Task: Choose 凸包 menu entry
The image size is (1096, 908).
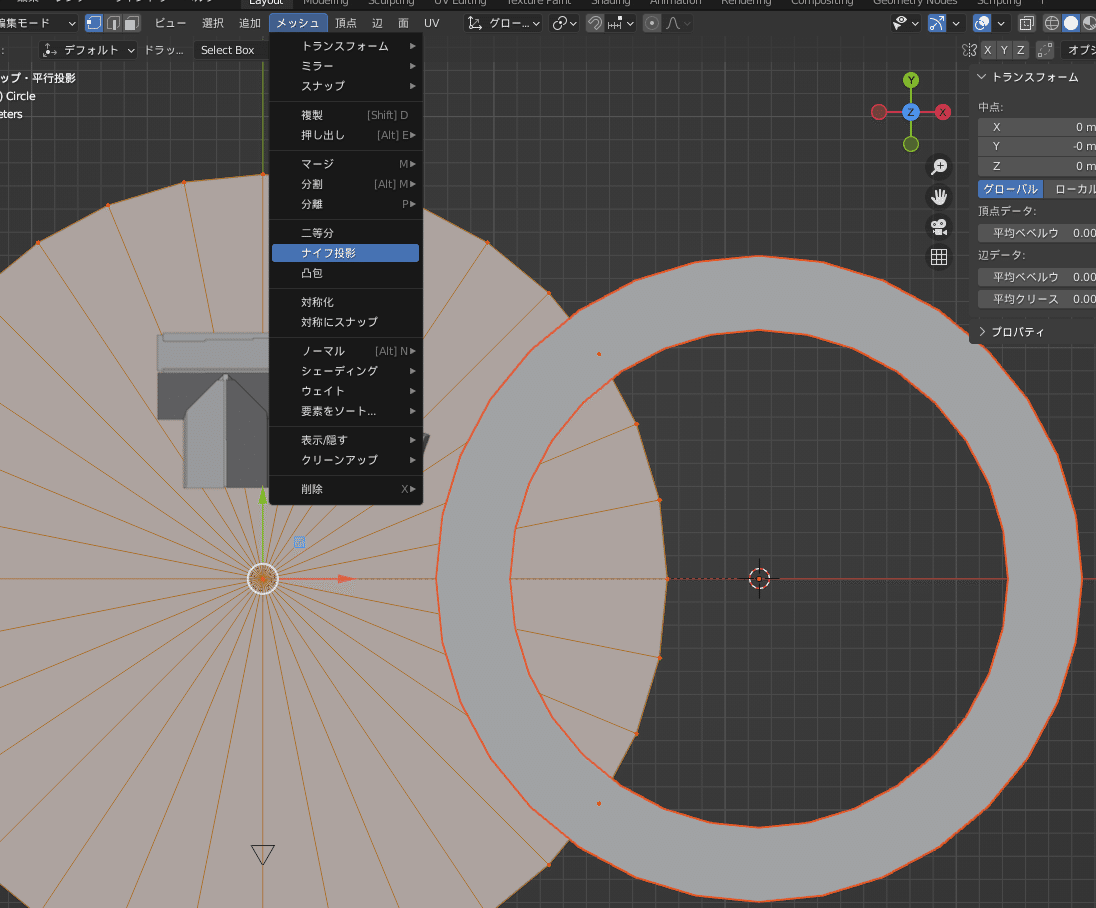Action: [x=346, y=273]
